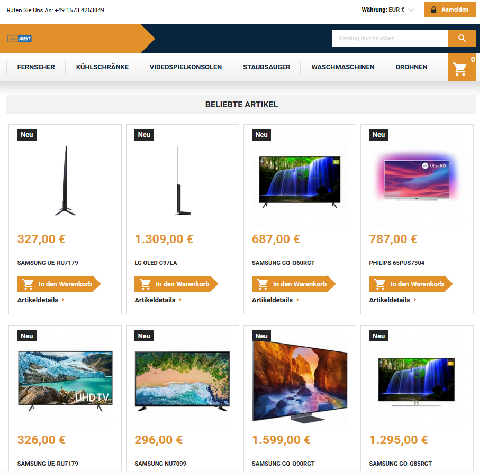Open the Kühlschränke category menu
480x473 pixels.
tap(102, 67)
